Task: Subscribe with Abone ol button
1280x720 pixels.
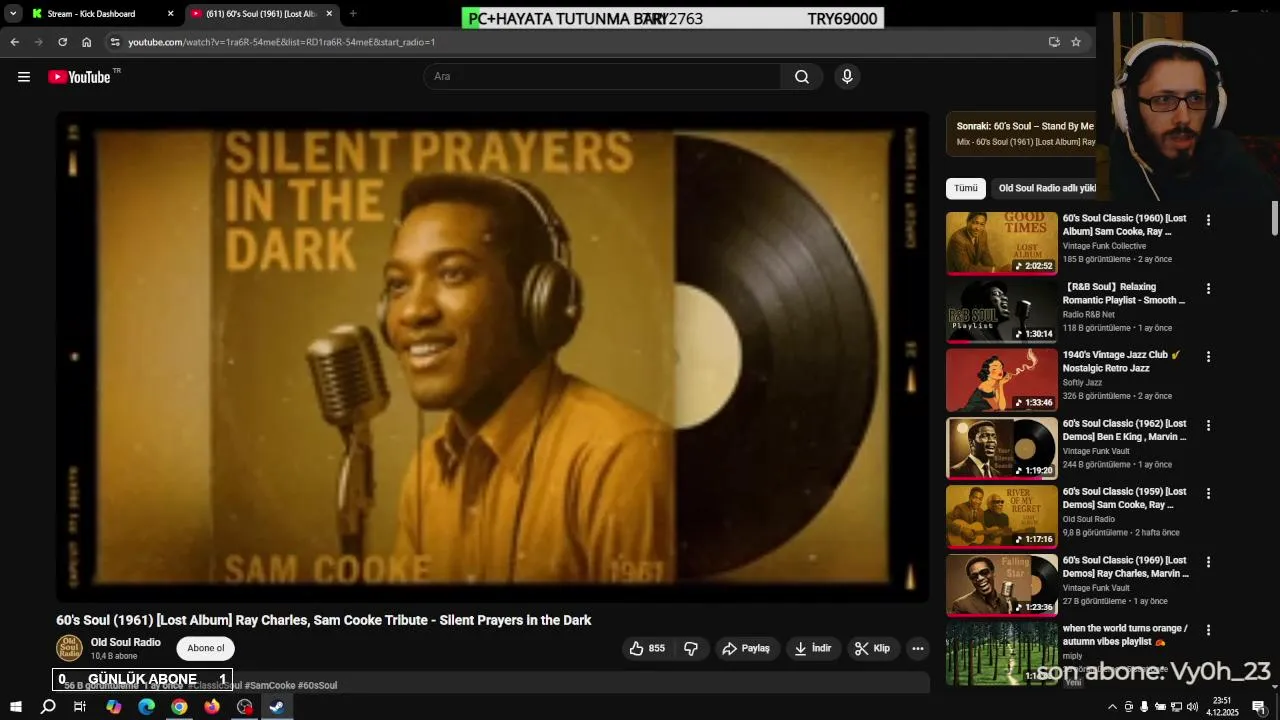Action: tap(206, 648)
